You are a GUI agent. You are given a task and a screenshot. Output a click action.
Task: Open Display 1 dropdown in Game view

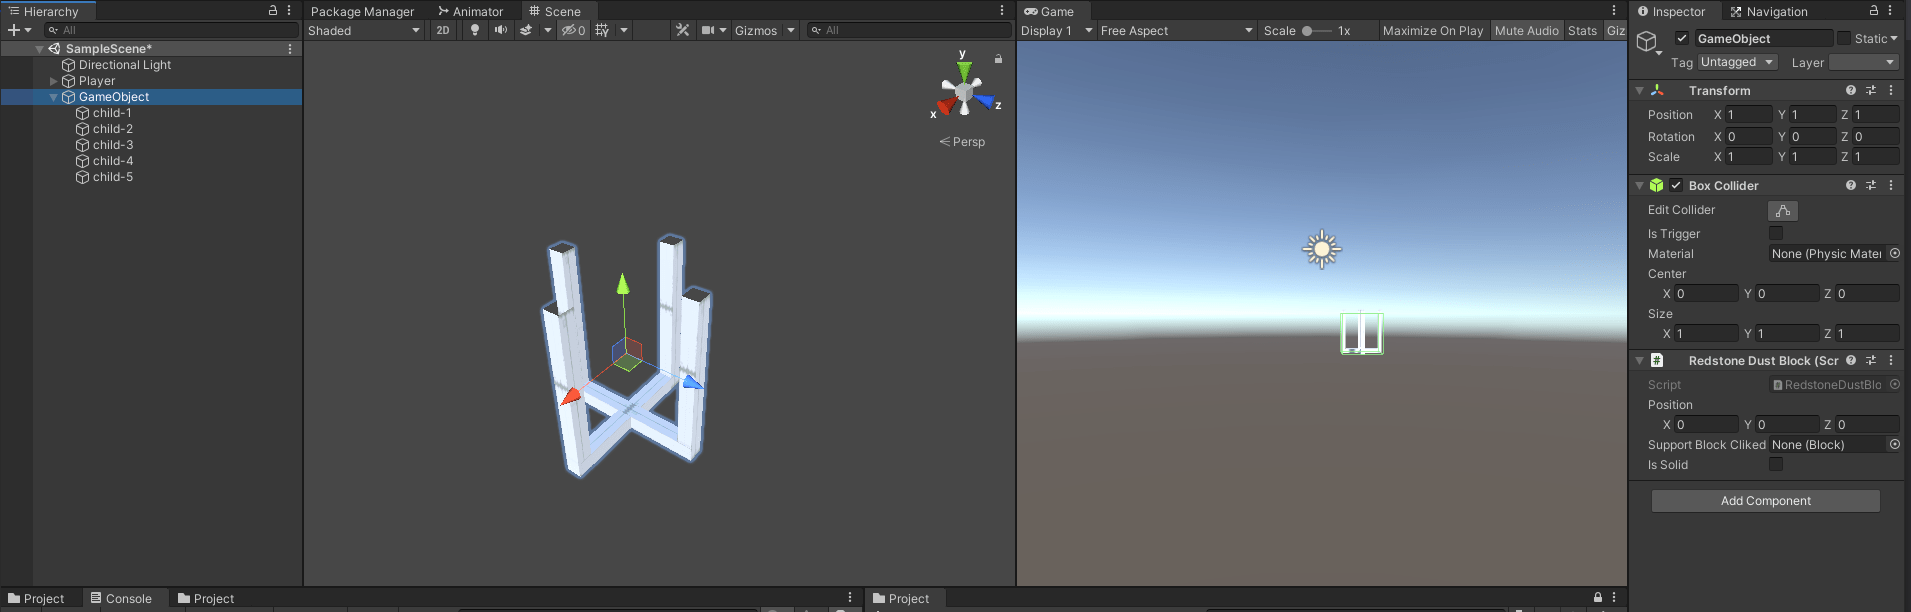coord(1057,30)
